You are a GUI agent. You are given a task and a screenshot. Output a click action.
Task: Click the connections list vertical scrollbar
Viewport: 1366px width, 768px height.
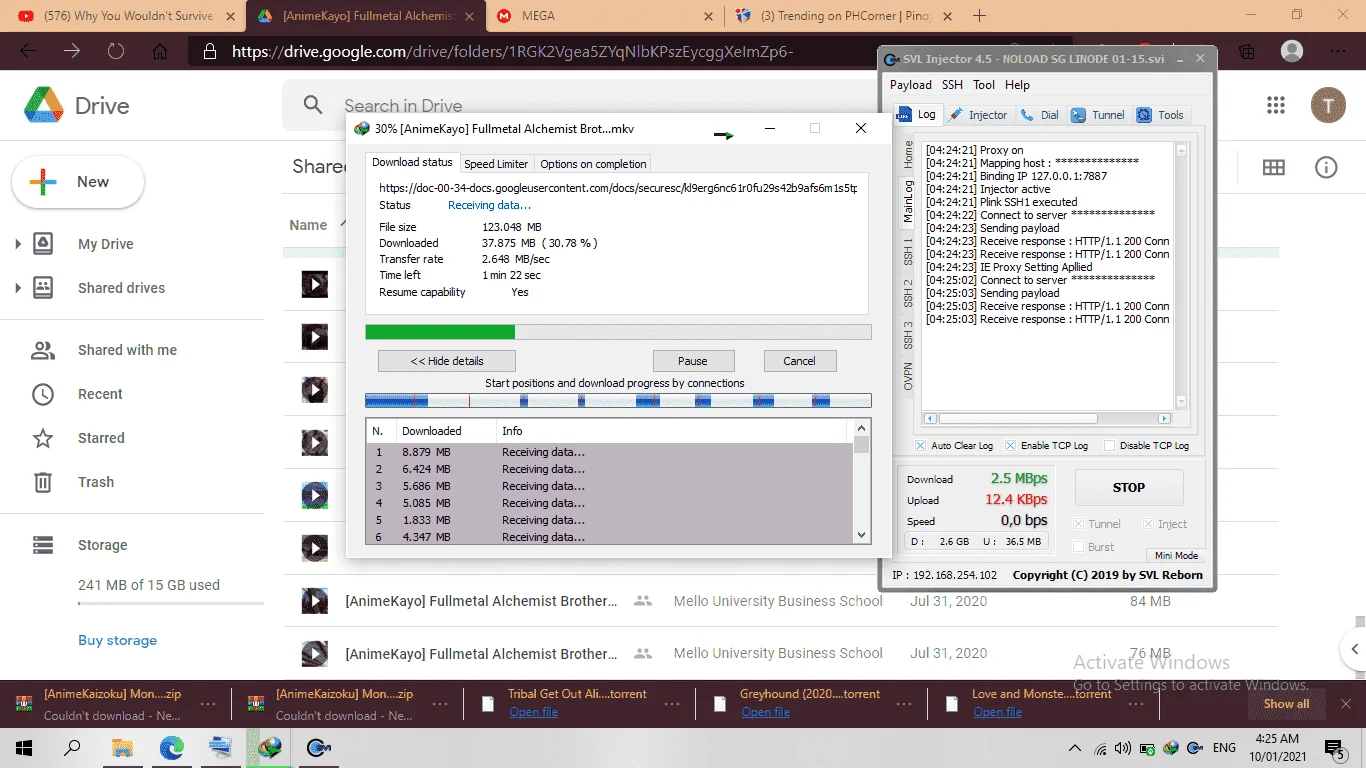click(x=862, y=483)
